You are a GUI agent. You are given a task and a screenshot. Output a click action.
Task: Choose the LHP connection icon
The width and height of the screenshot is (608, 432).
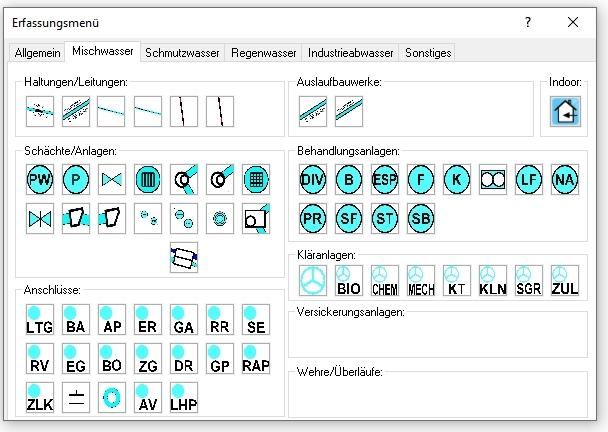[x=184, y=396]
